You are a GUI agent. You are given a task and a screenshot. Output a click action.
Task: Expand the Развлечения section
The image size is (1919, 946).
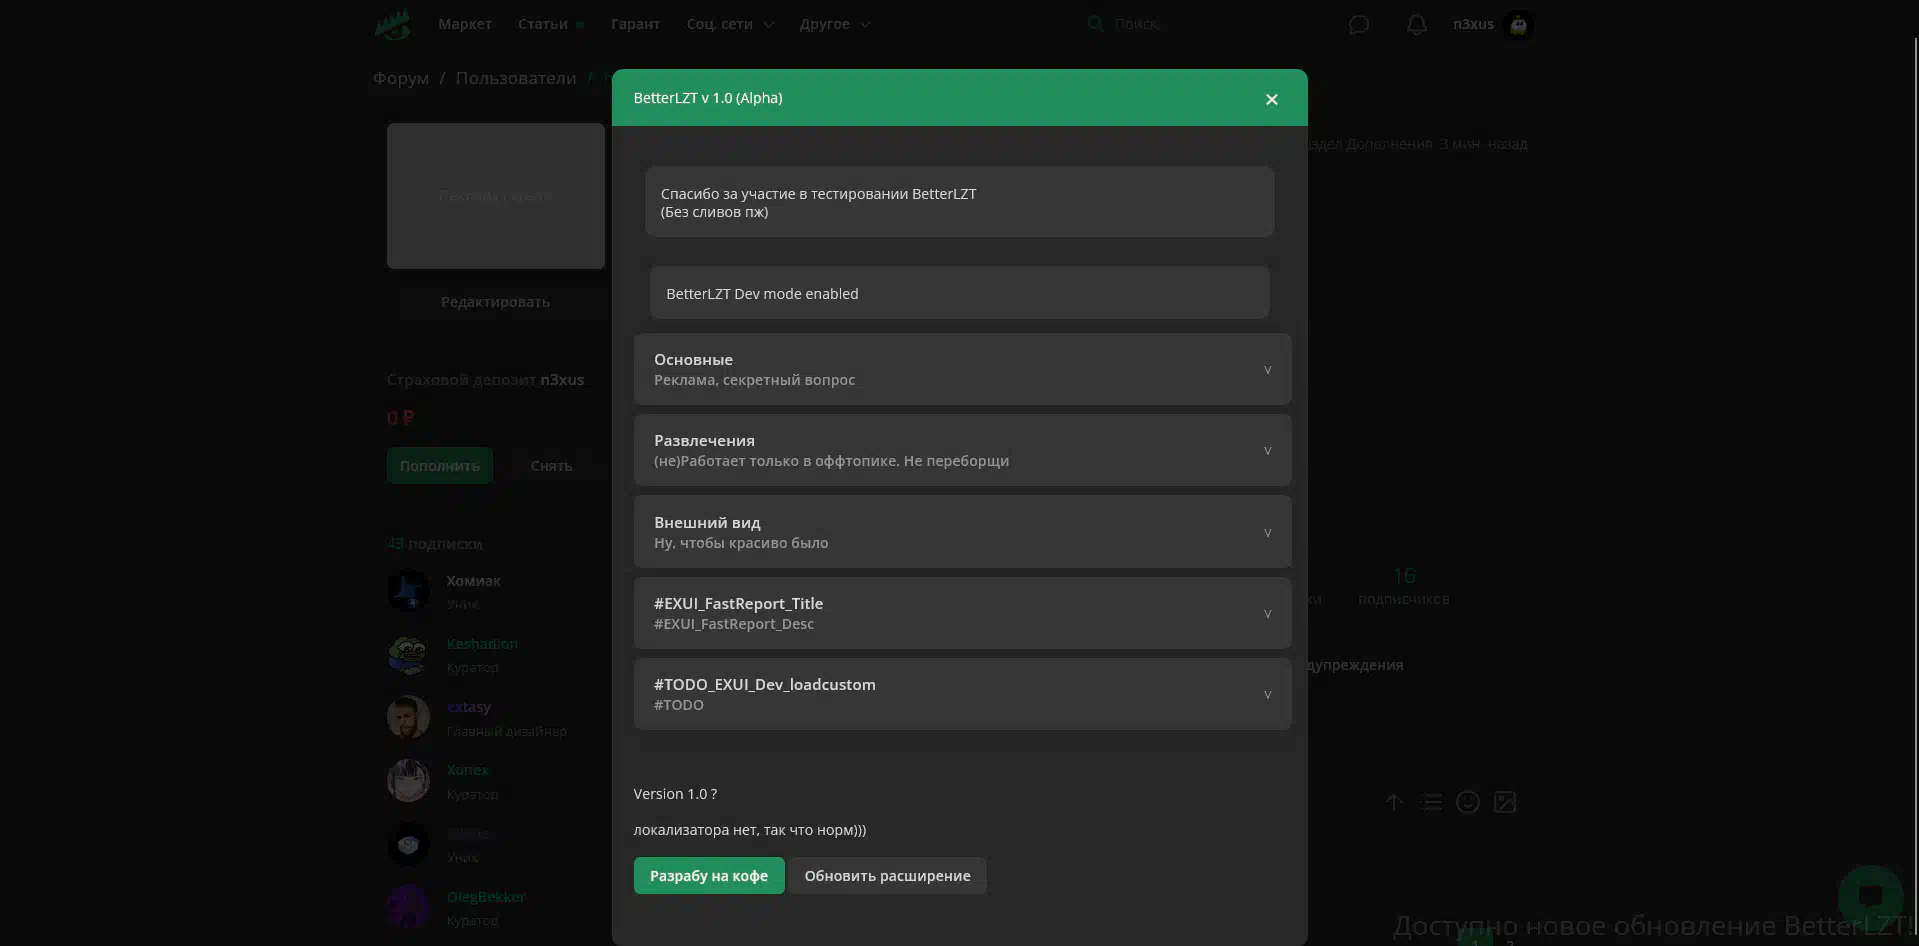(962, 450)
